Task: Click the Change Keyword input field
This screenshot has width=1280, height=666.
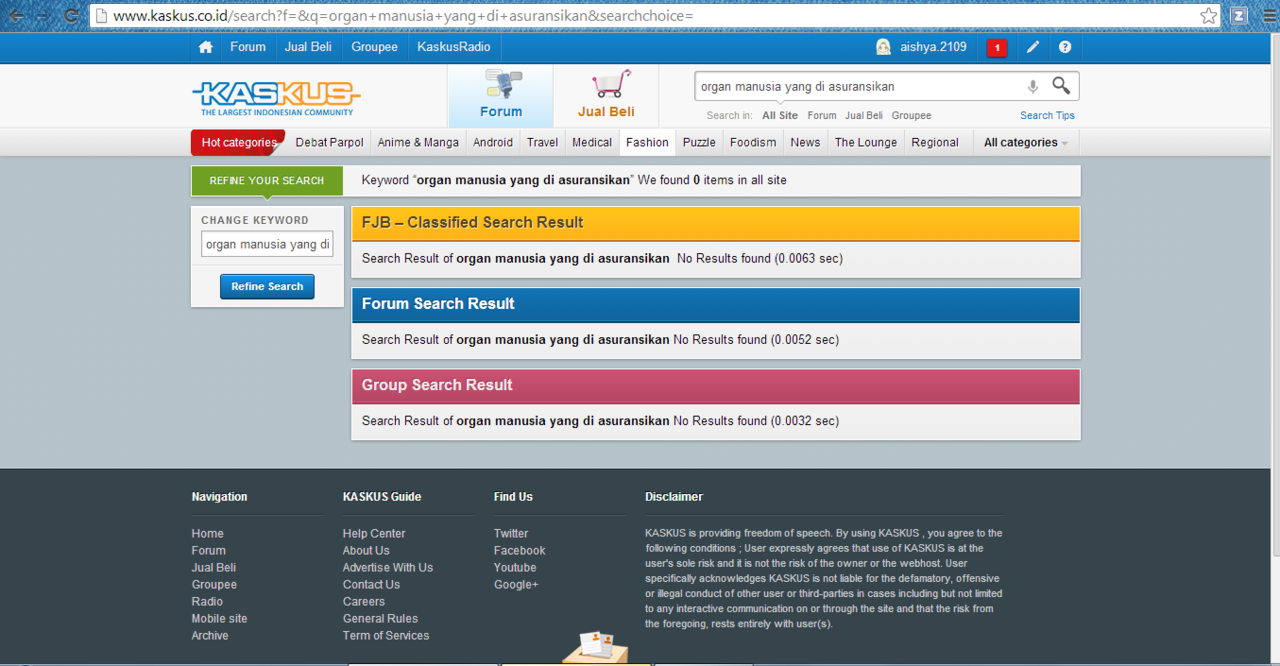Action: 267,244
